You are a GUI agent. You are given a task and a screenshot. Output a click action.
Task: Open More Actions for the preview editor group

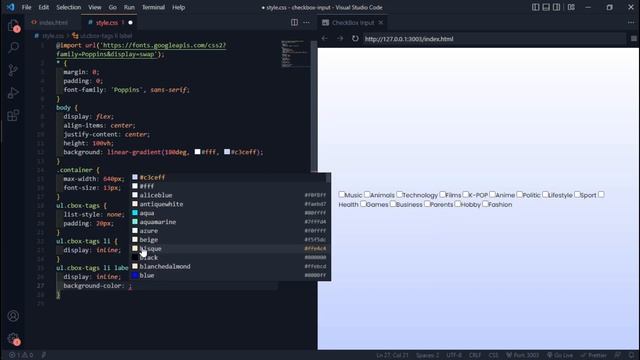coord(631,22)
